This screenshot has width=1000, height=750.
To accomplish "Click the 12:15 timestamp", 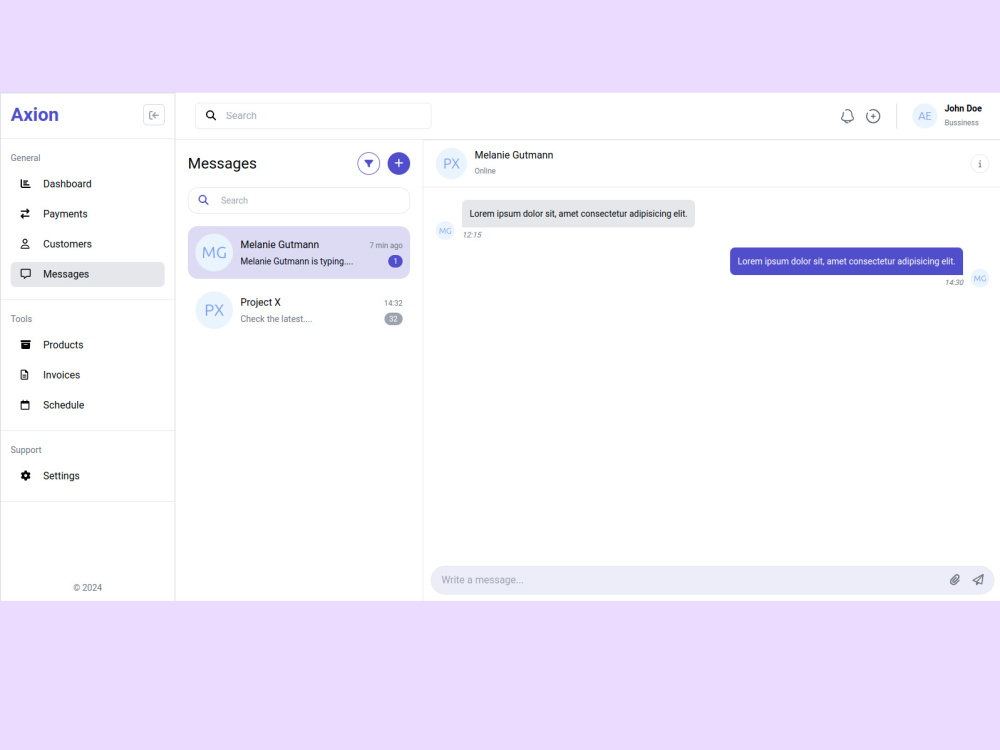I will (x=472, y=235).
